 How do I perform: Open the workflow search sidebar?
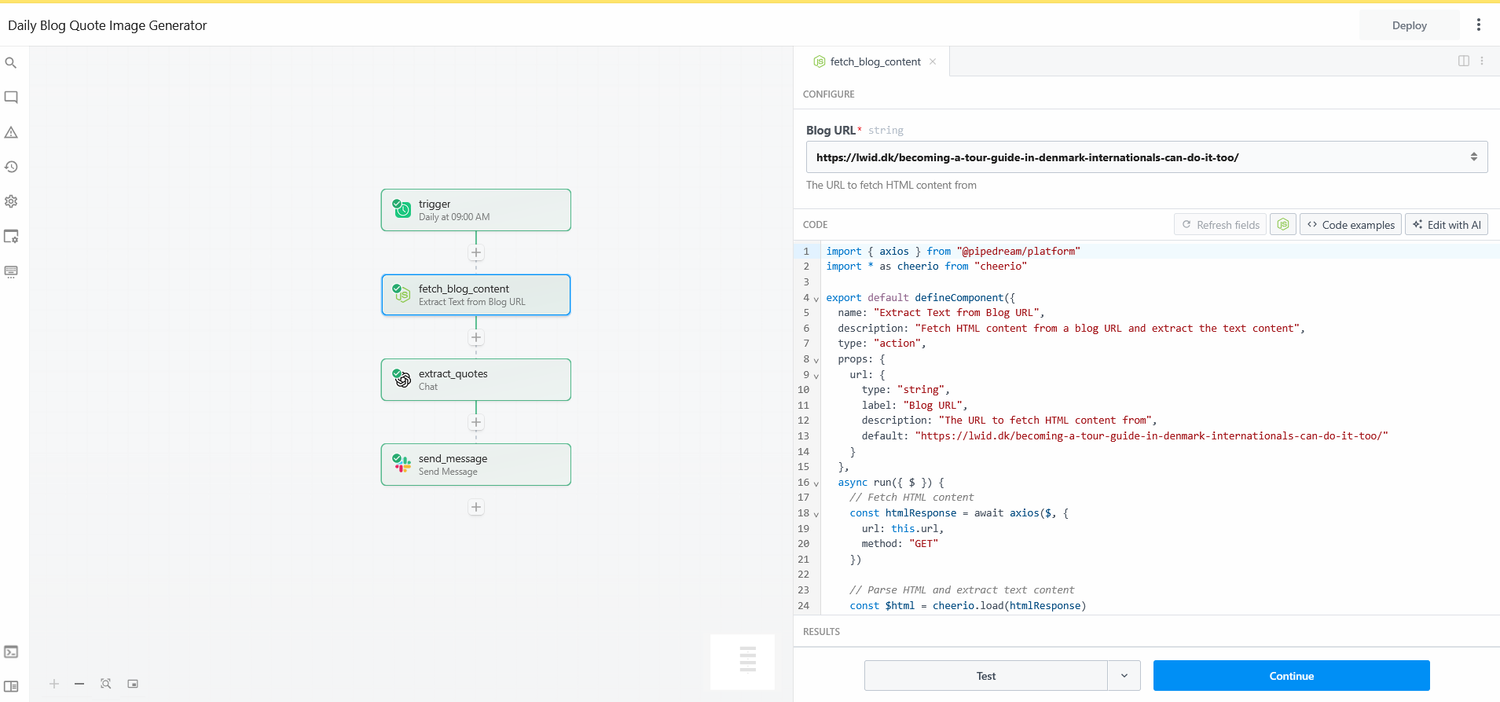tap(11, 62)
